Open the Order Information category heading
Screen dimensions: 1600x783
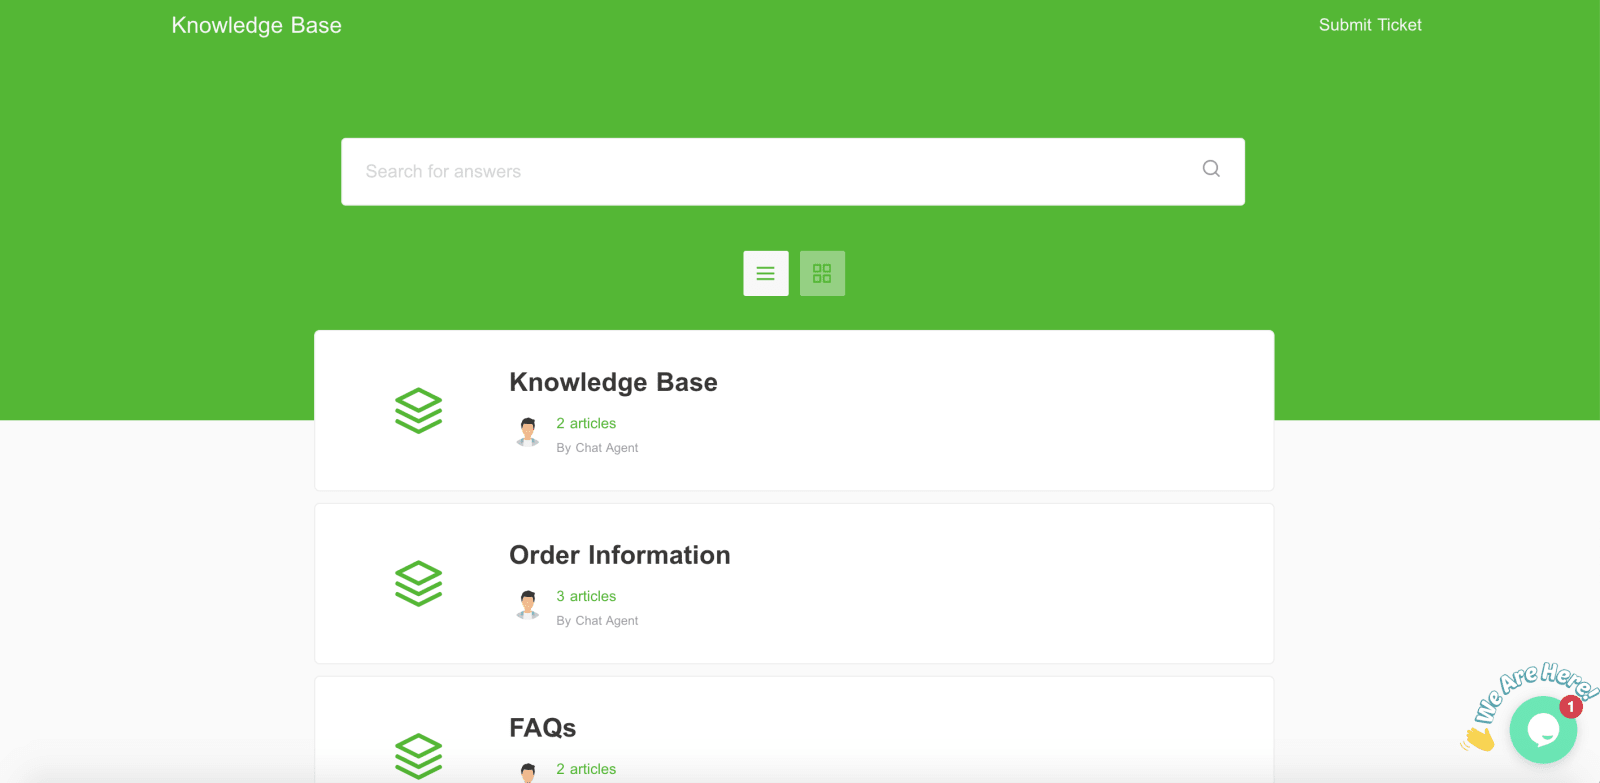coord(620,555)
